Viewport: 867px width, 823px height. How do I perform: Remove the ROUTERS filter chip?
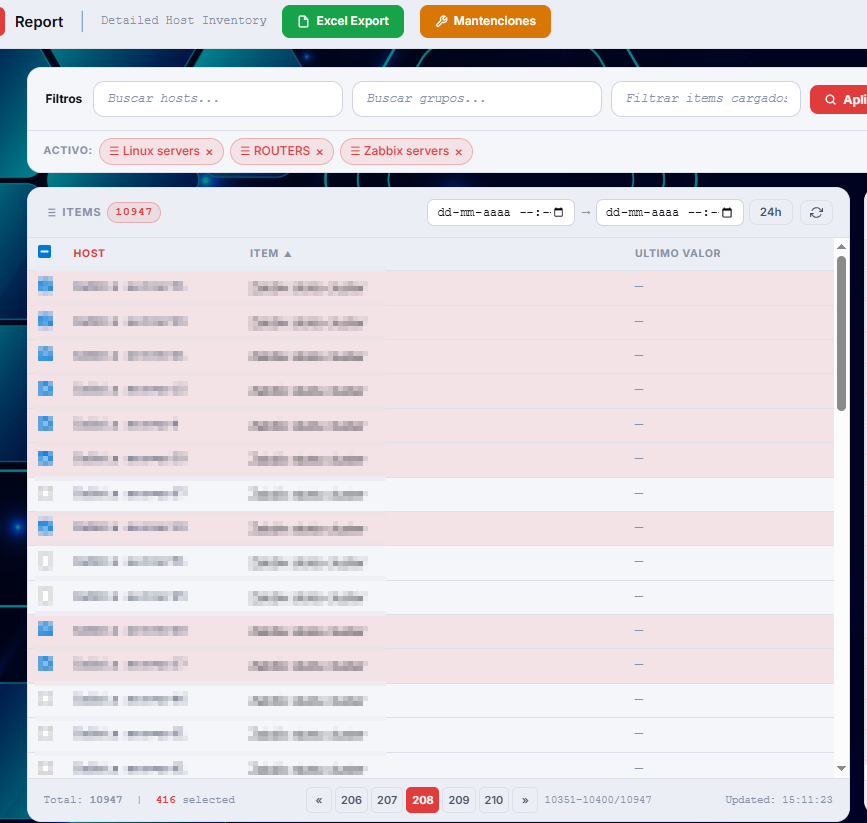click(x=319, y=152)
